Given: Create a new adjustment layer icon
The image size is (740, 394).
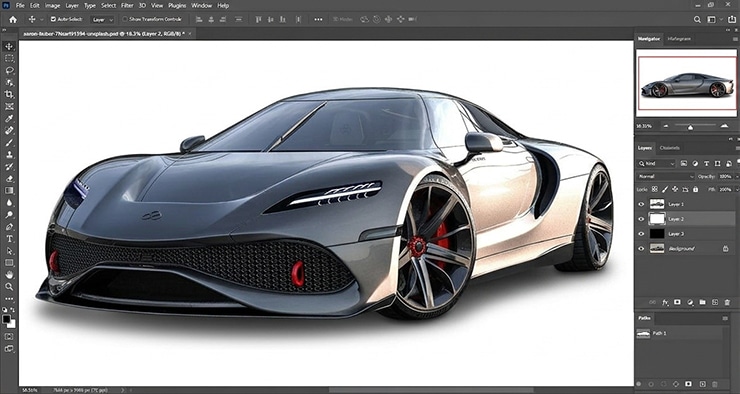Looking at the screenshot, I should tap(690, 302).
